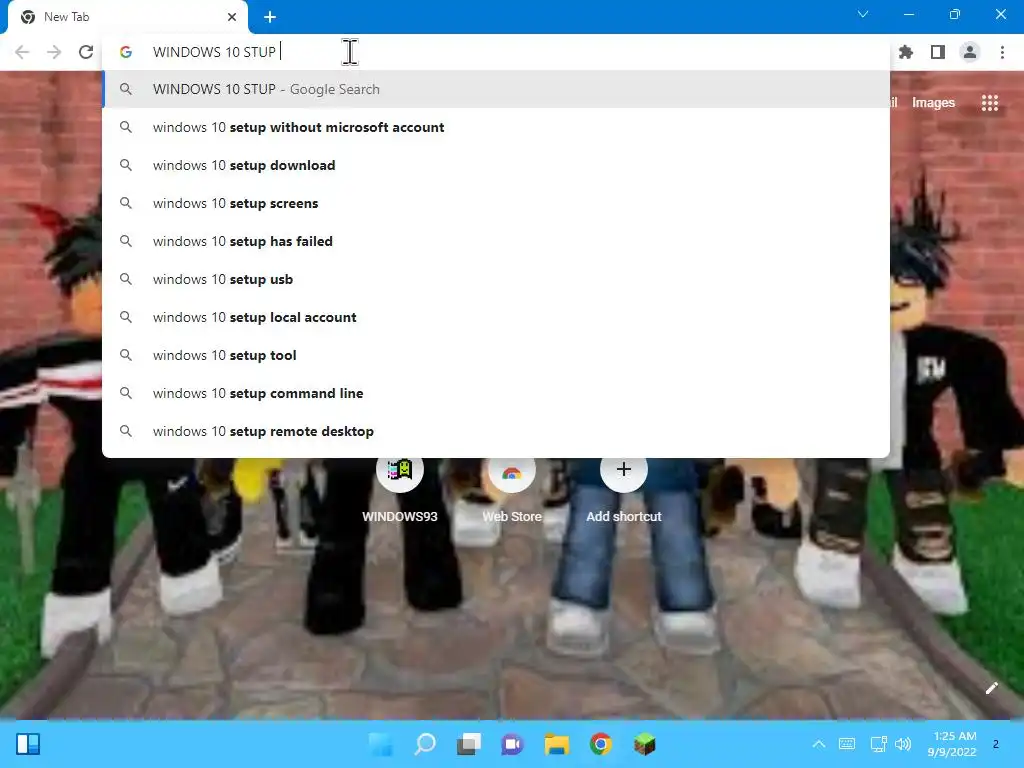Go back with the left arrow button
The image size is (1024, 768).
click(x=22, y=52)
